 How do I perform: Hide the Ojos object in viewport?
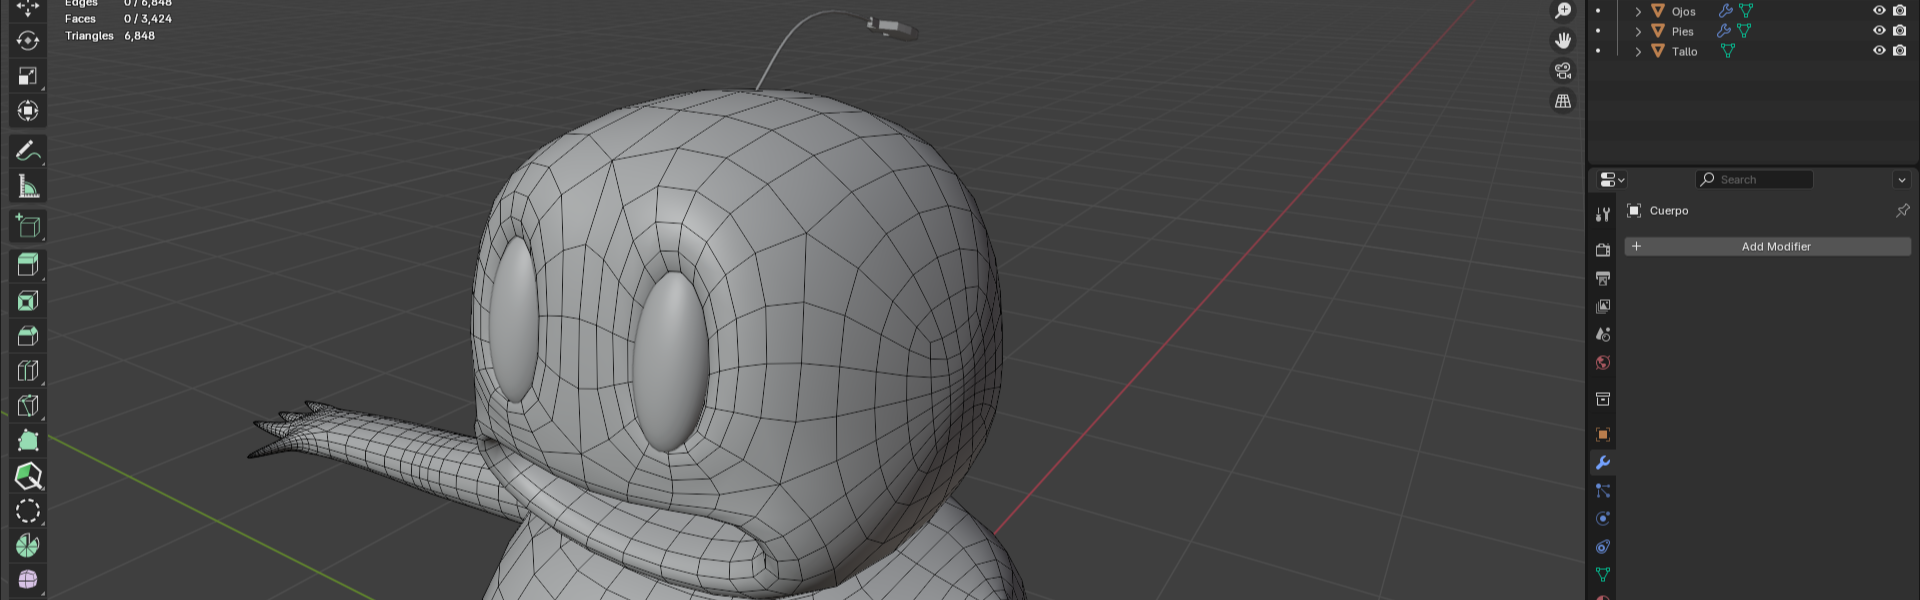pos(1879,11)
